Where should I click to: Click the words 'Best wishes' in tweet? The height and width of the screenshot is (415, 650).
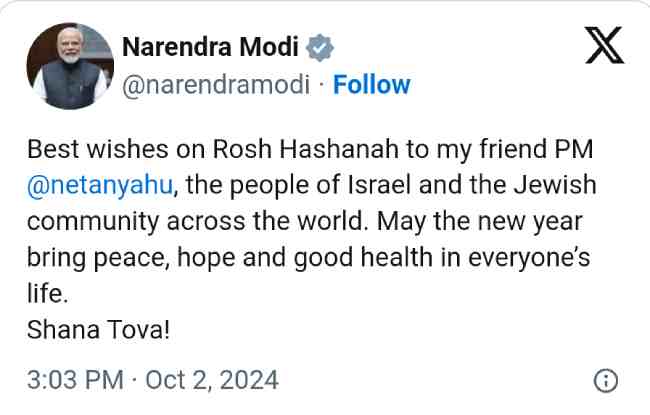98,149
